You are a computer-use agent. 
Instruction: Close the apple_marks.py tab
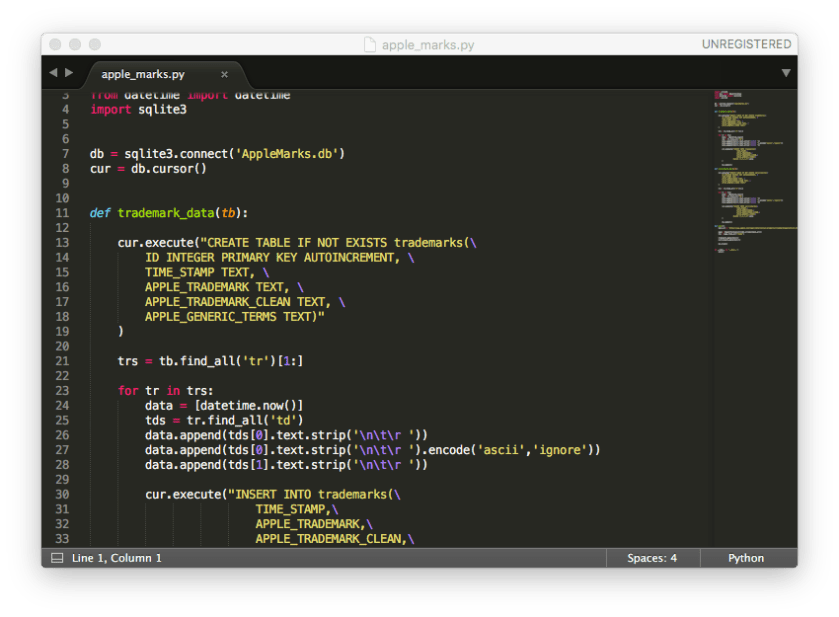(224, 74)
